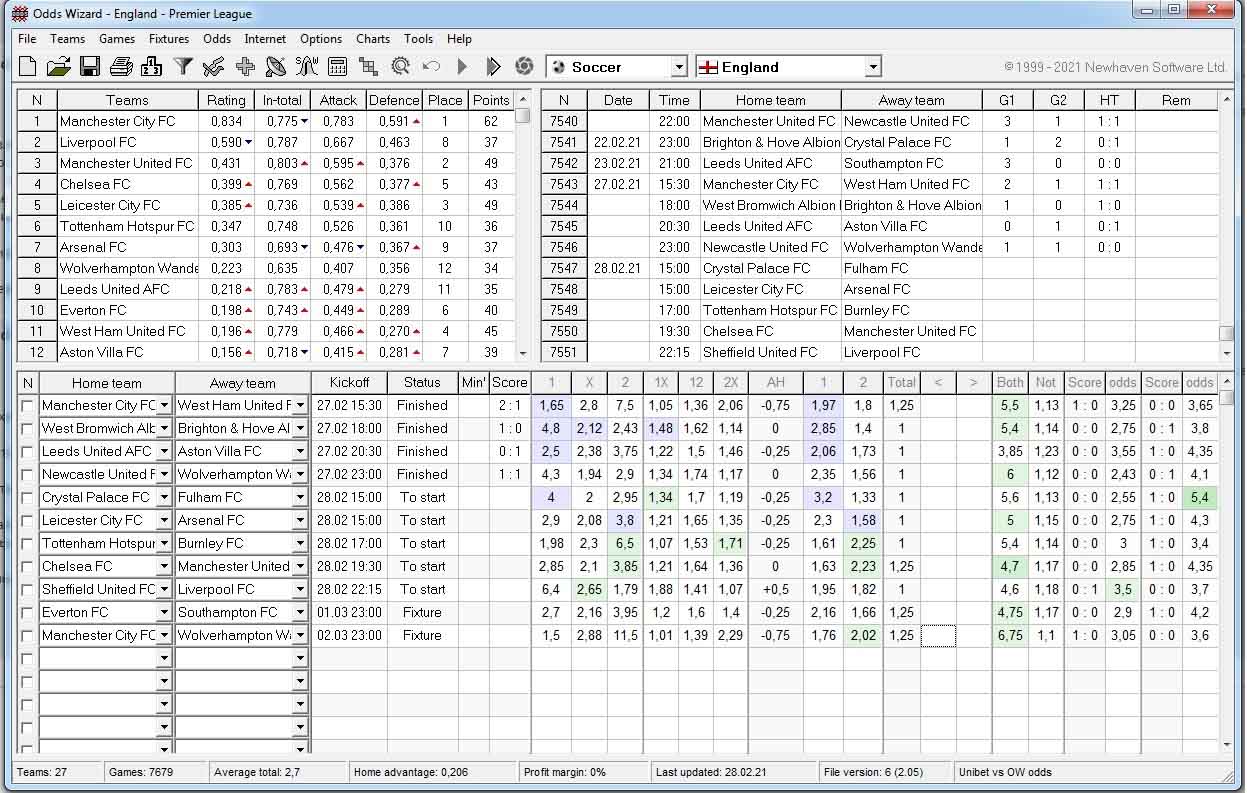Tick checkbox for Leeds United vs Aston Villa row

tap(28, 452)
